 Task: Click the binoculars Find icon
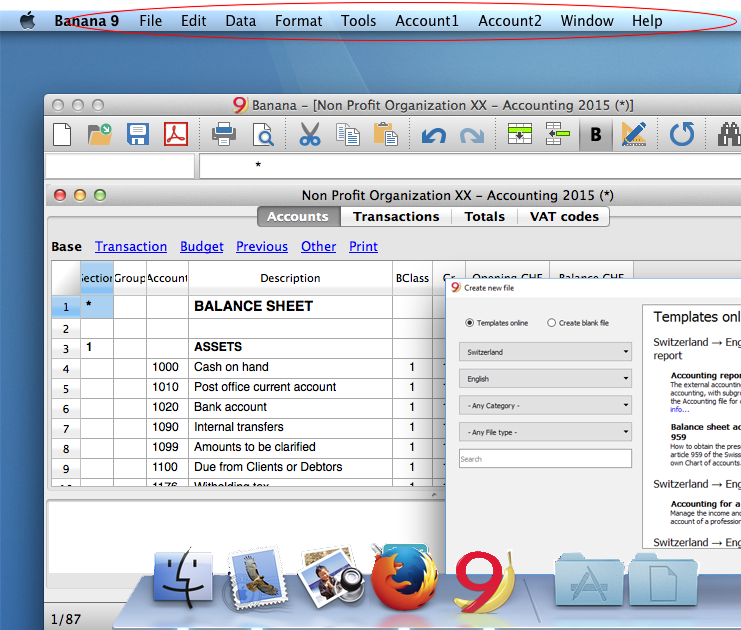[x=729, y=135]
